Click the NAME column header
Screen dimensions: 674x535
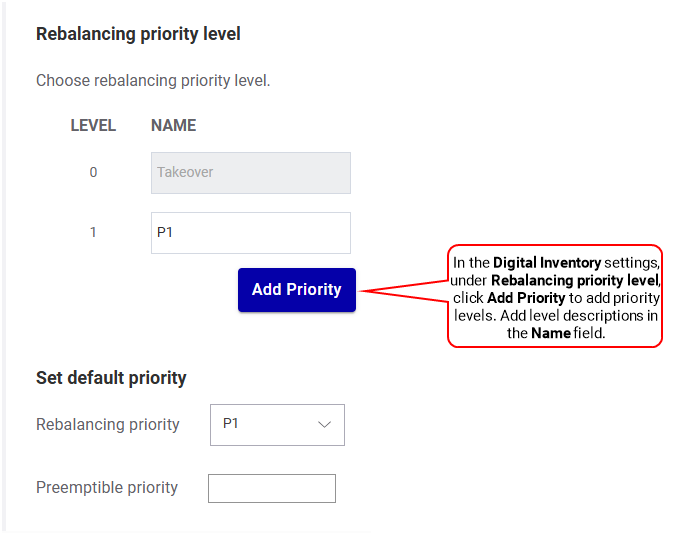click(x=173, y=126)
